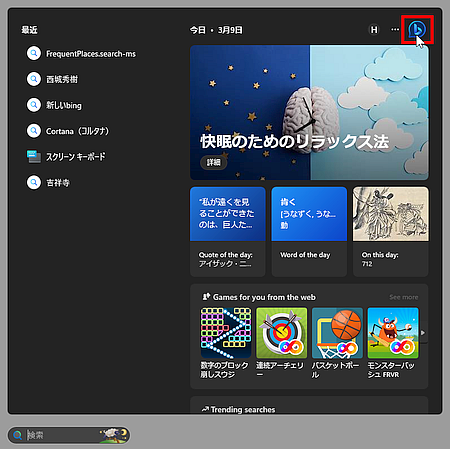Screen dimensions: 450x449
Task: Click search icon beside 西城秀樹
Action: pos(34,79)
